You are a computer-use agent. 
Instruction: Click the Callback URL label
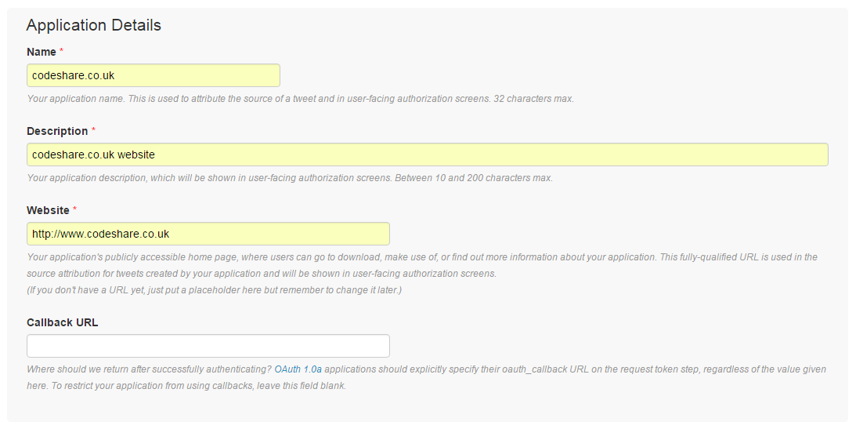tap(62, 323)
